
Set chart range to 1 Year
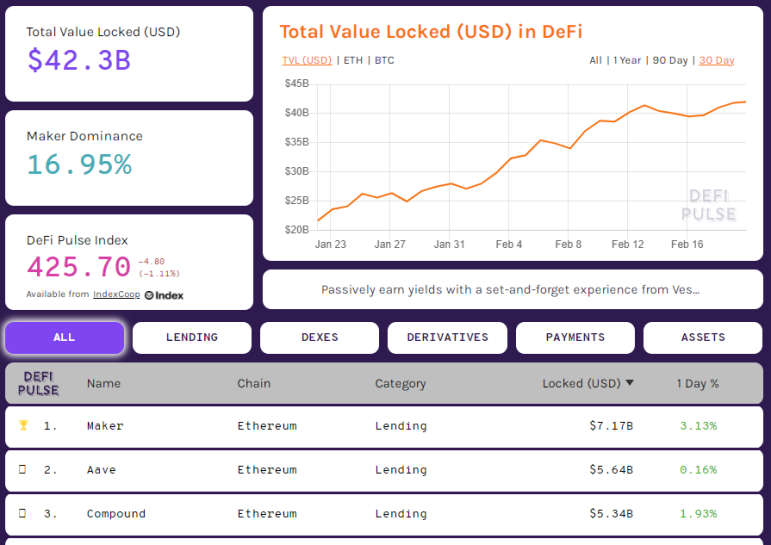click(627, 61)
